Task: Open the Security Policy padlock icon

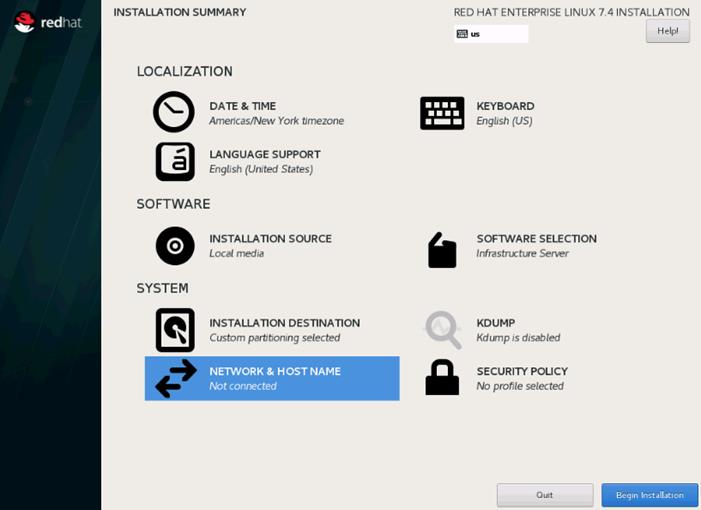Action: coord(442,377)
